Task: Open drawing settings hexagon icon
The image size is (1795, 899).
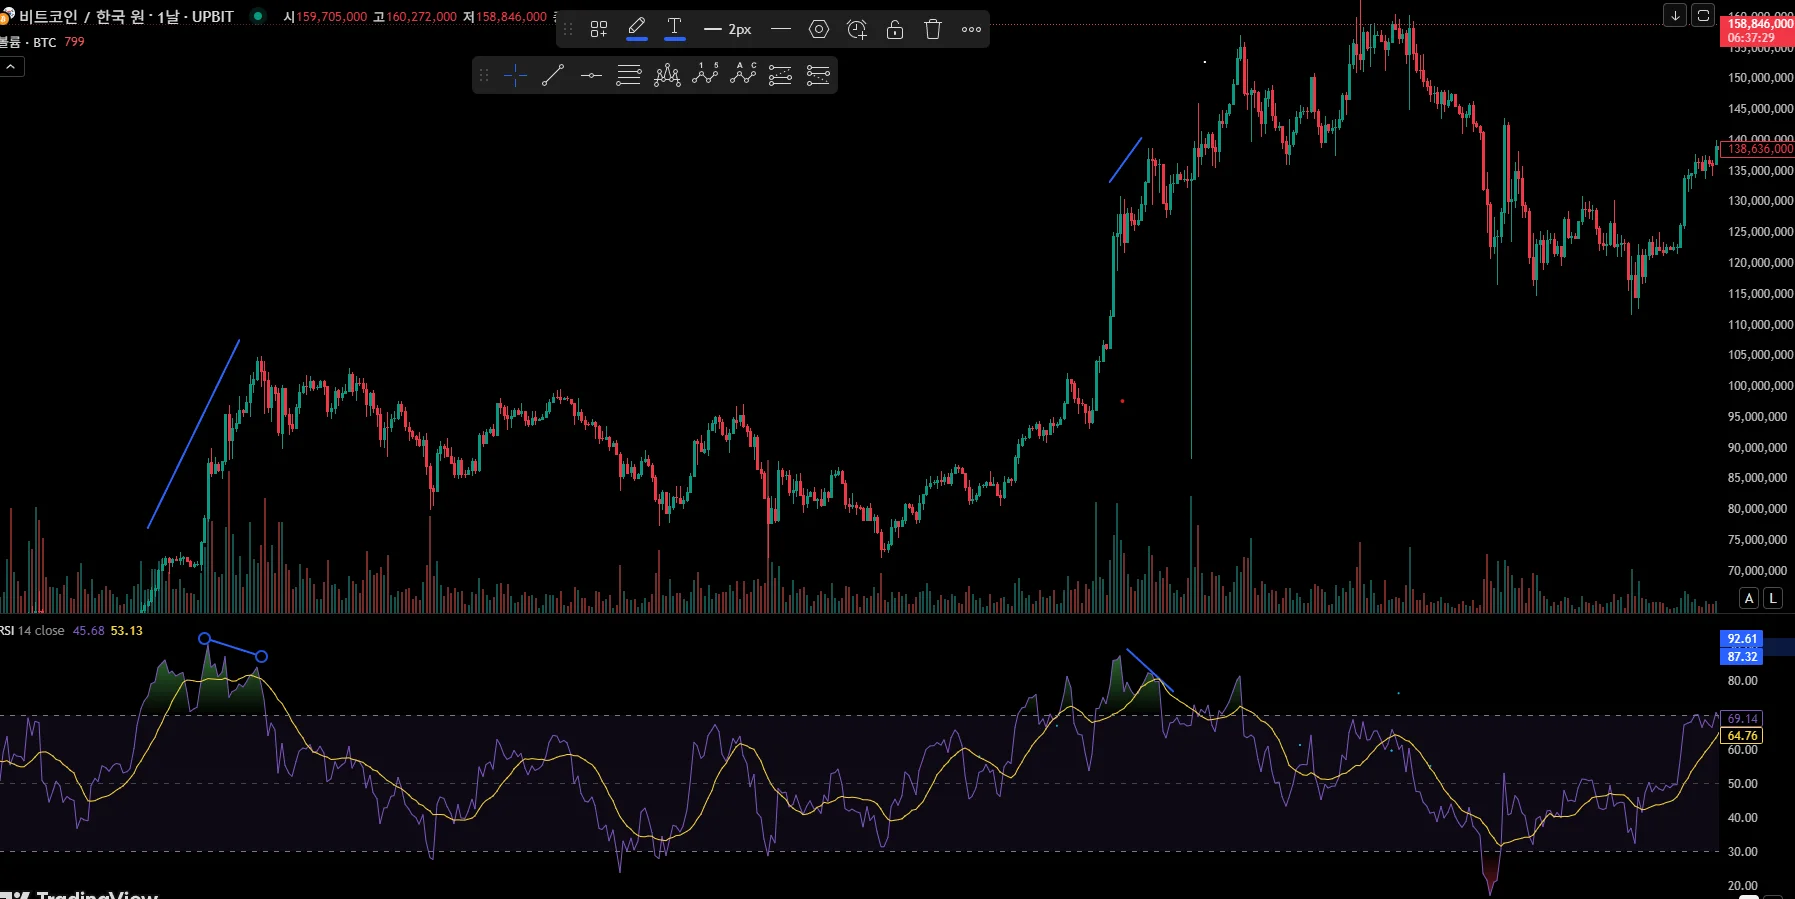Action: pos(819,29)
